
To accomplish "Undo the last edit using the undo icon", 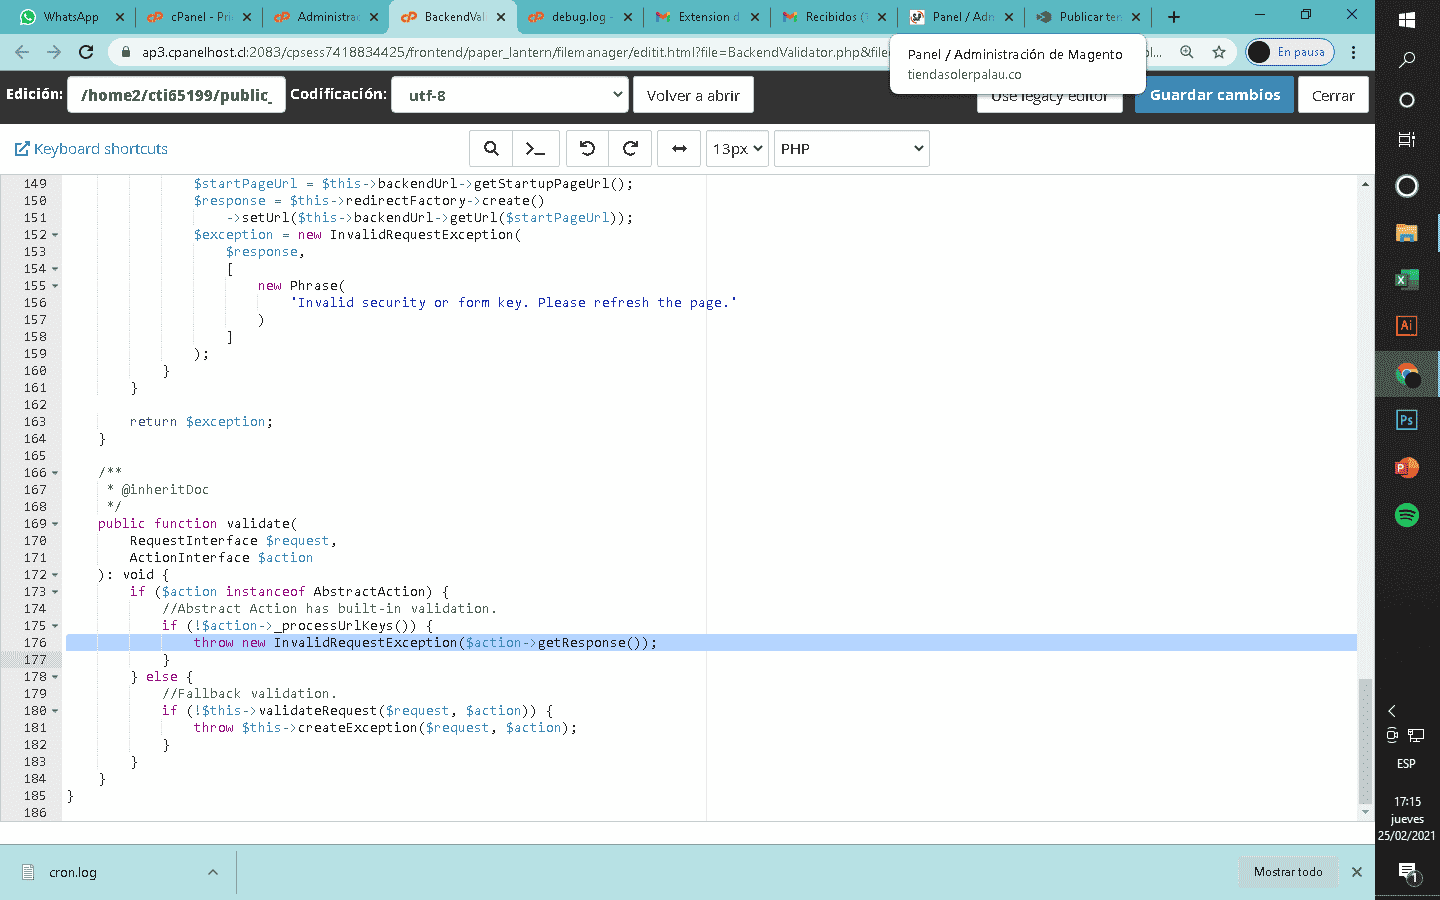I will [x=589, y=148].
